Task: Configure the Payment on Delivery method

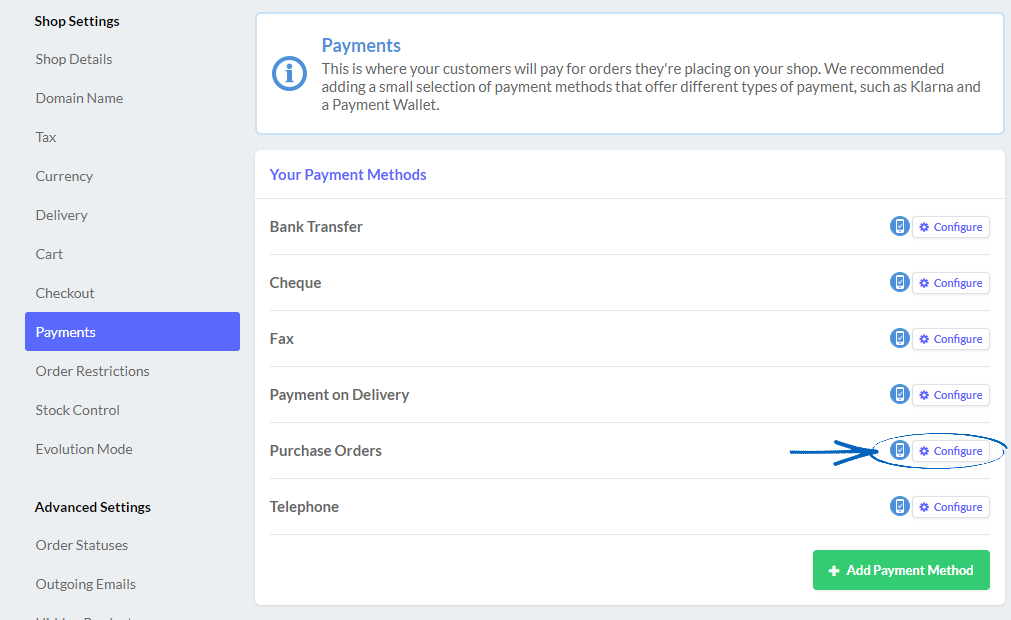Action: pos(950,394)
